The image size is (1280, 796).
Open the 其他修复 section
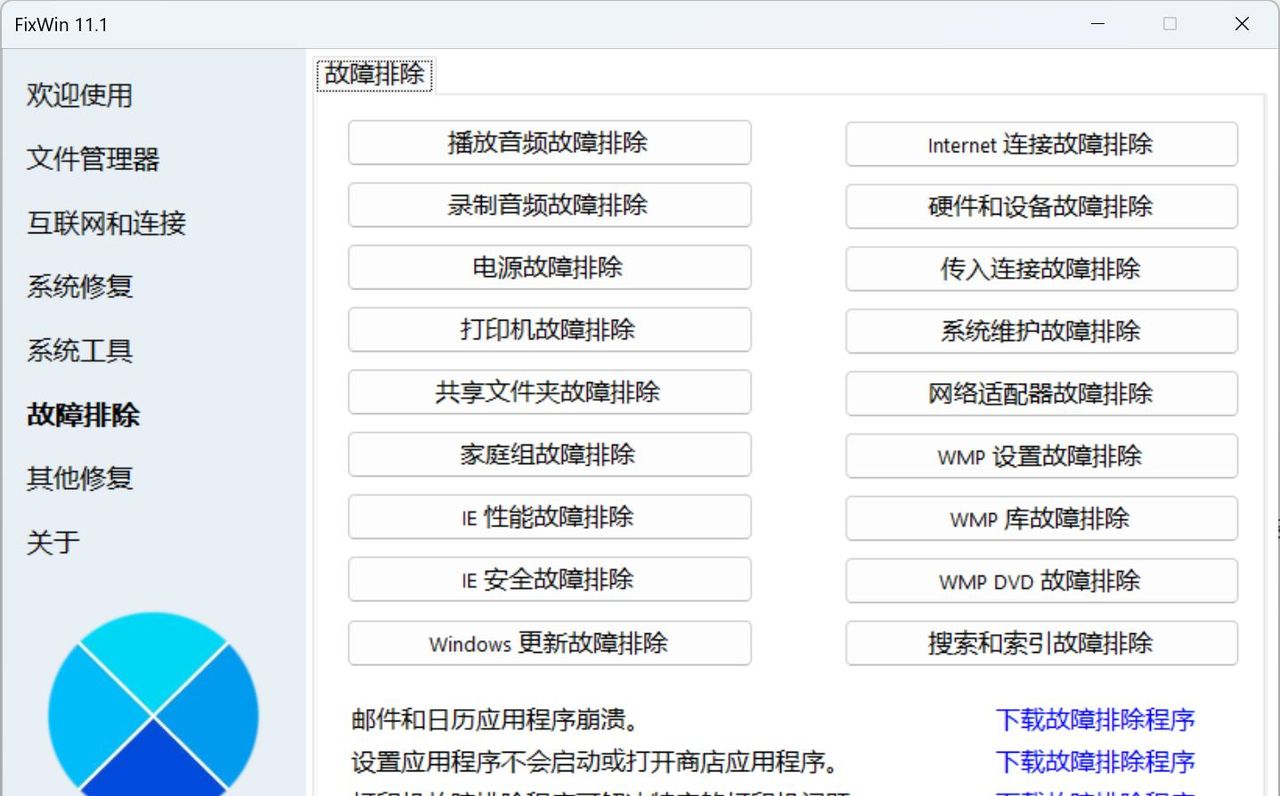(x=78, y=479)
